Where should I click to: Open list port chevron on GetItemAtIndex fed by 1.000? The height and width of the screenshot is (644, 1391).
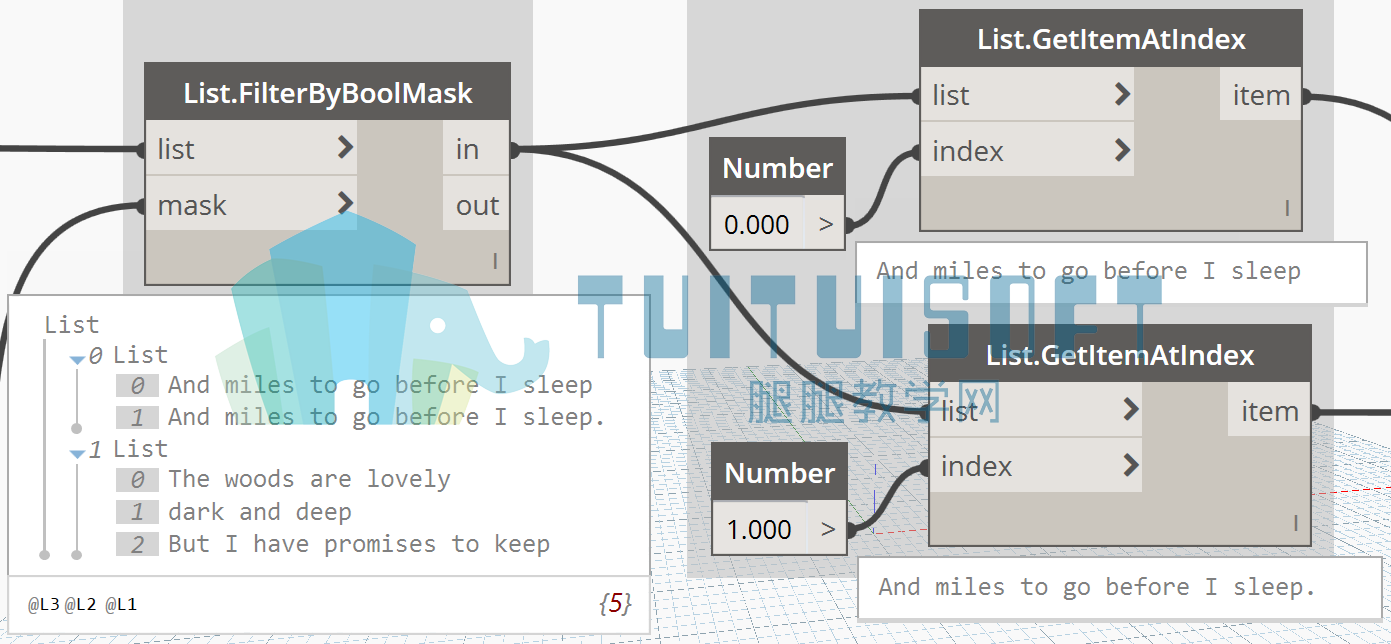1131,410
